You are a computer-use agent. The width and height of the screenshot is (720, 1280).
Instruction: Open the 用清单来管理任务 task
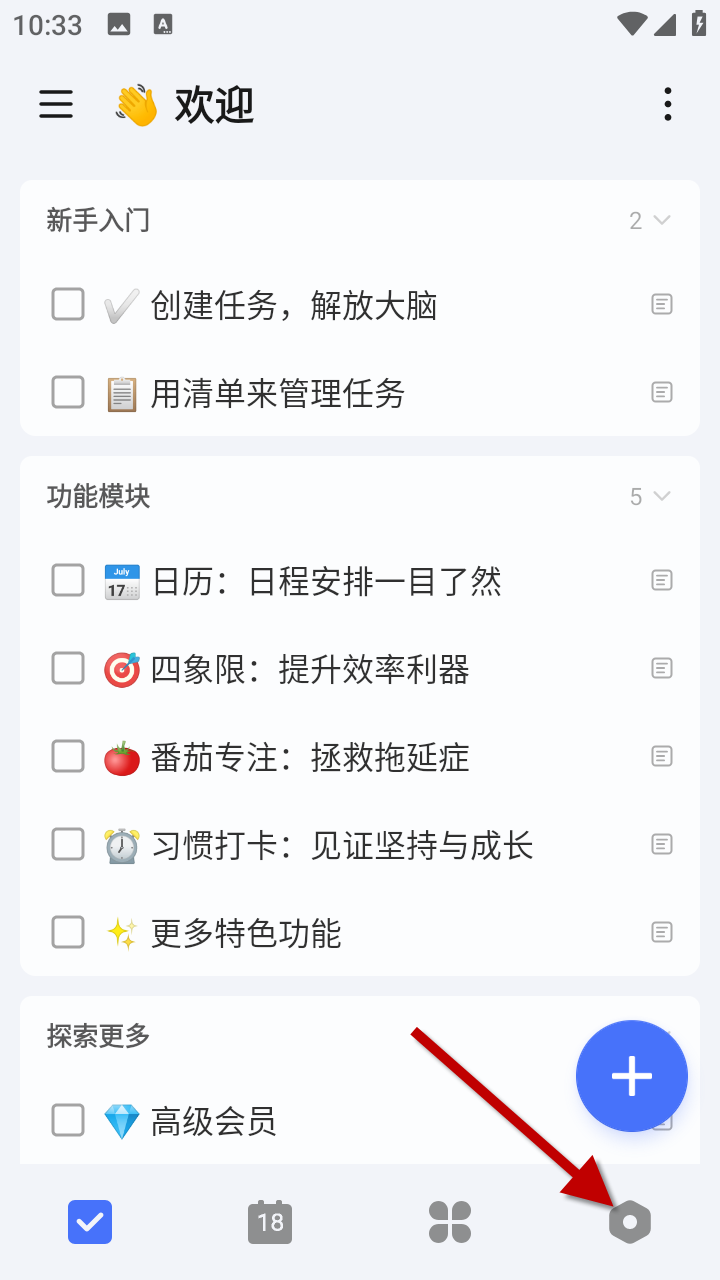coord(278,393)
